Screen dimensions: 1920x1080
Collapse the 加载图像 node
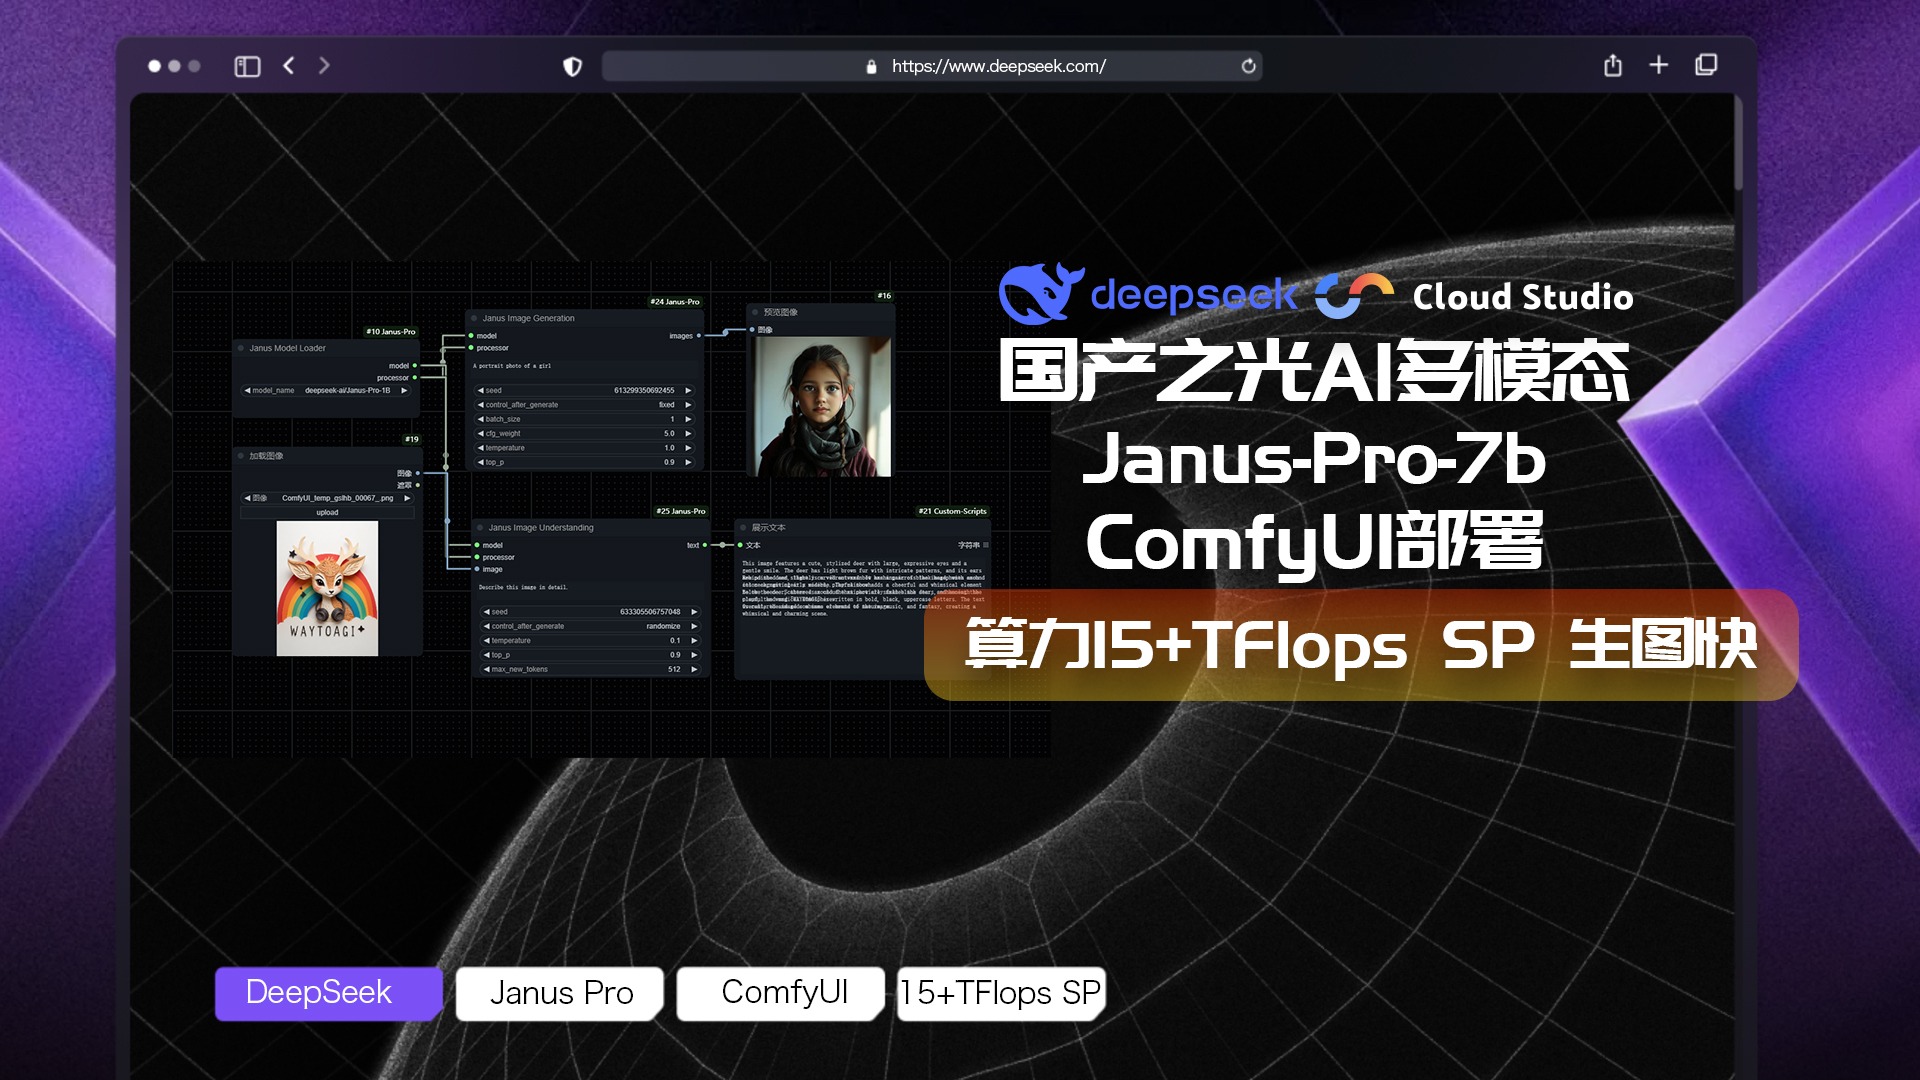(x=241, y=455)
